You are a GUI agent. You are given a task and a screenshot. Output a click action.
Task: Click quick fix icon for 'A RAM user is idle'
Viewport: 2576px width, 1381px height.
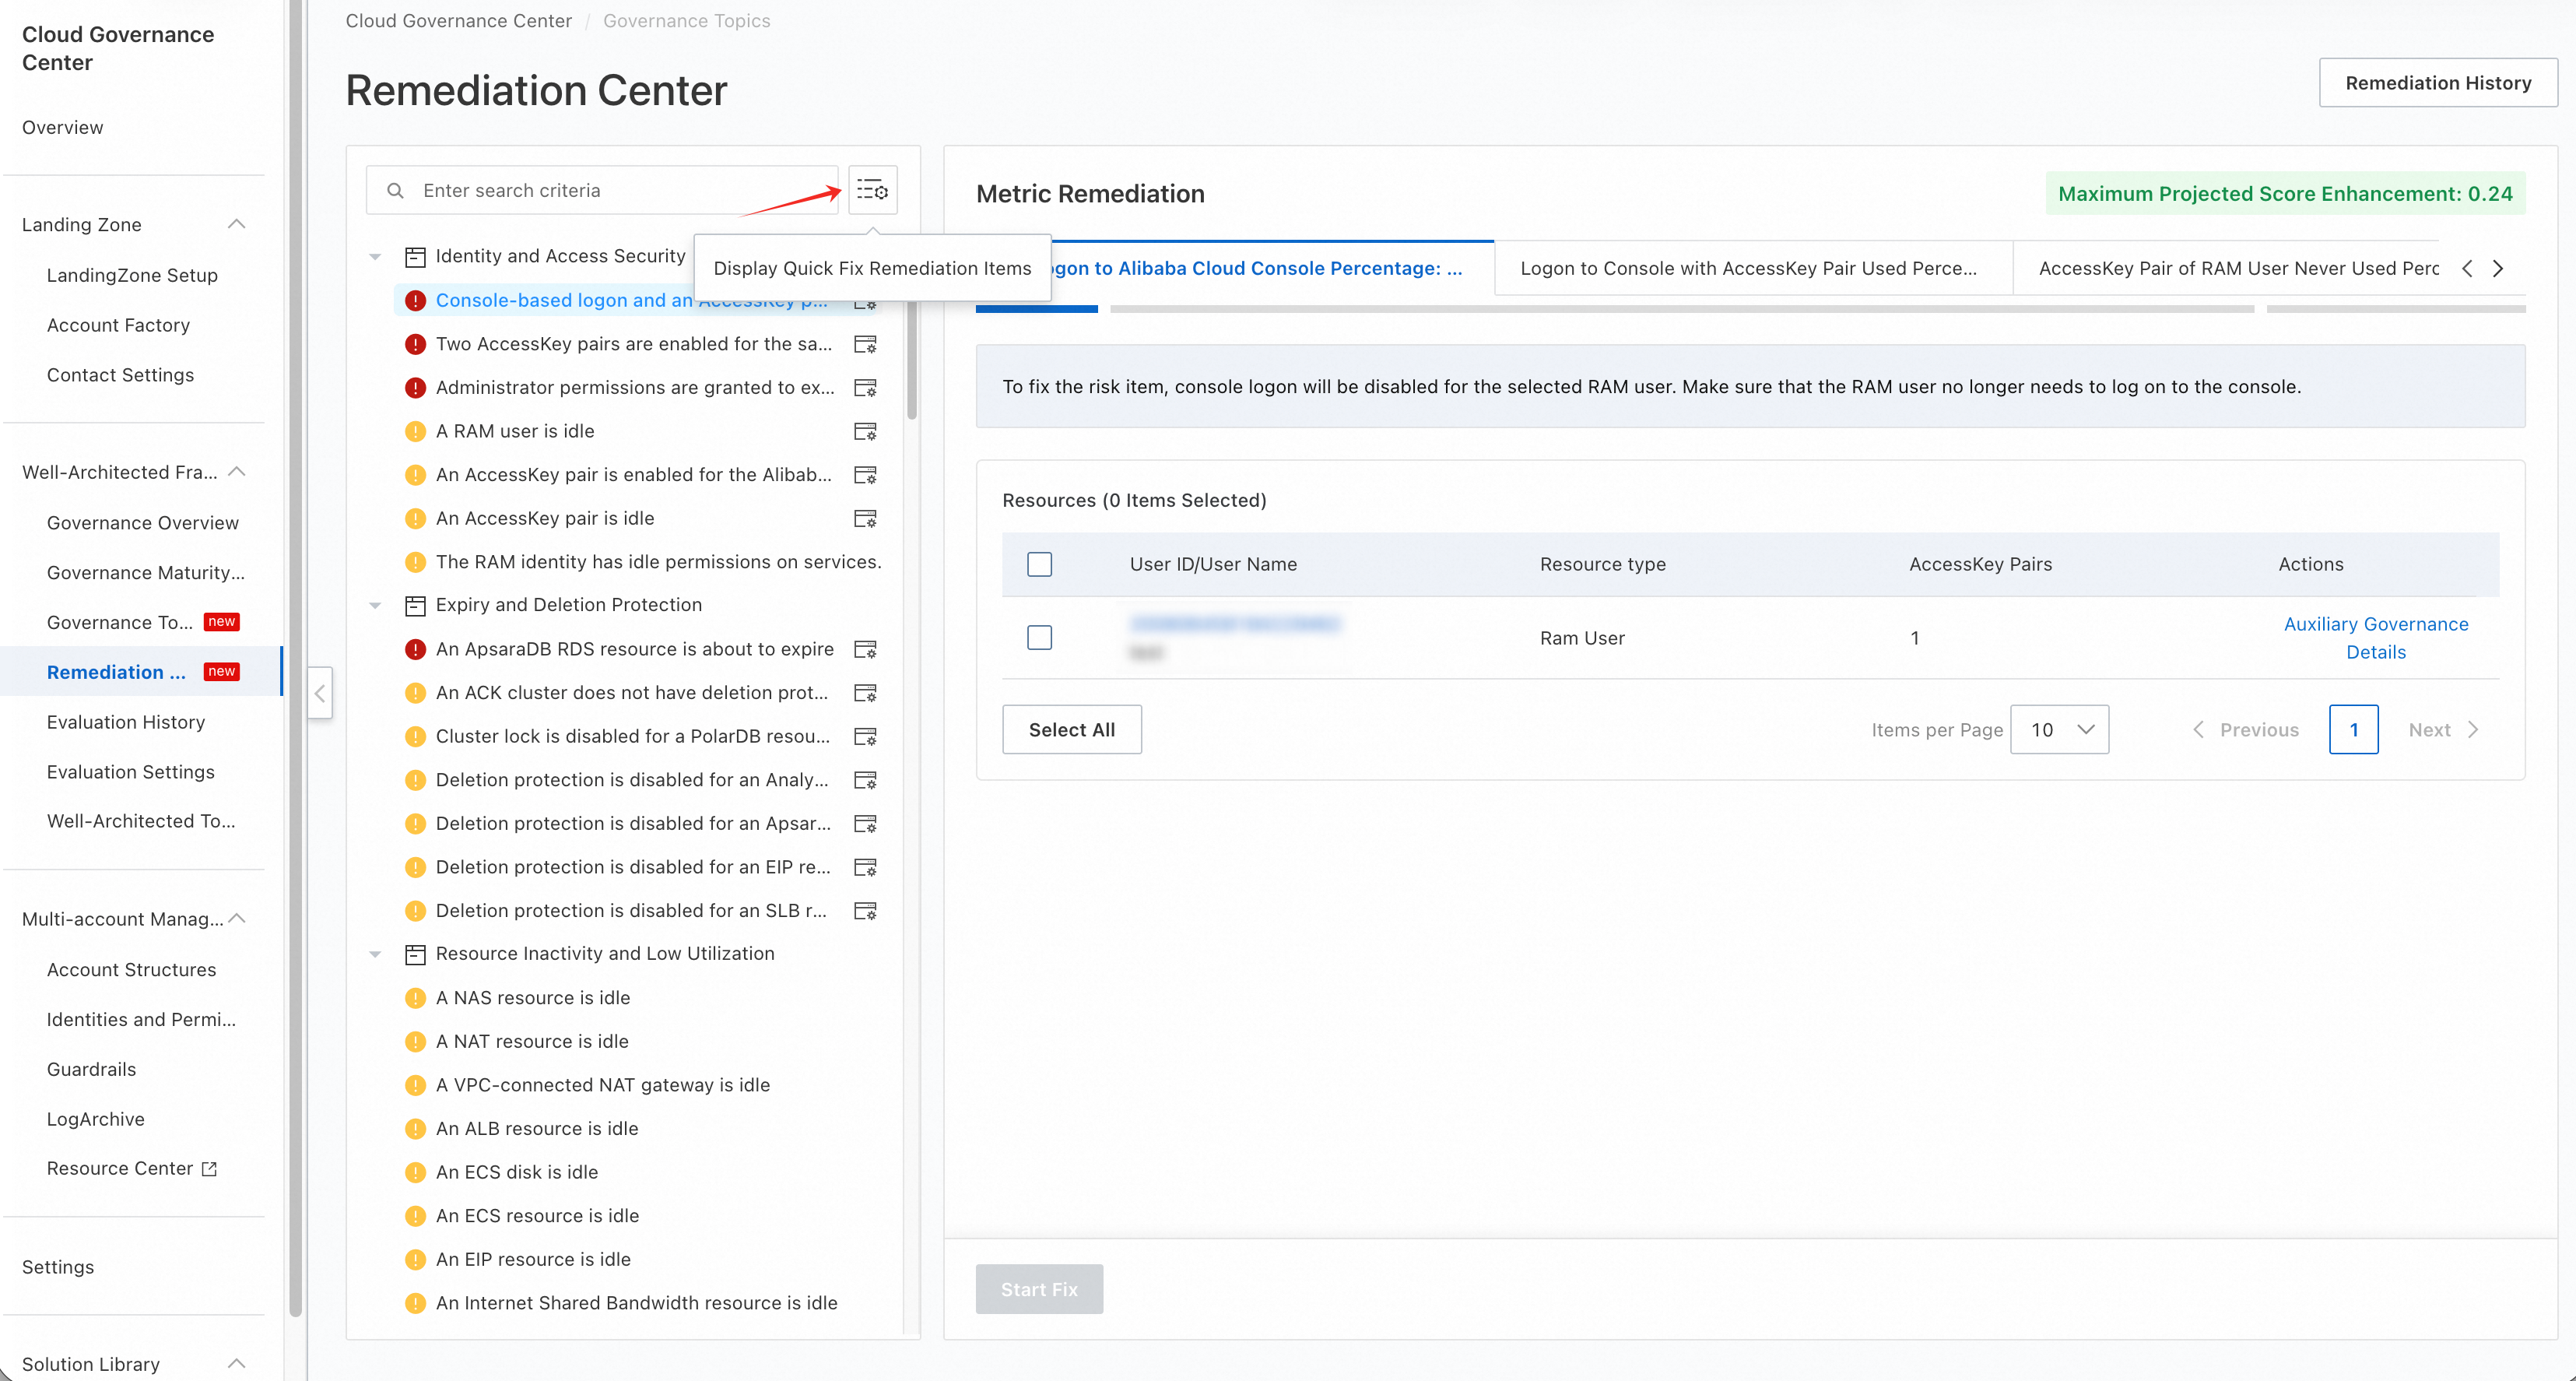(865, 431)
